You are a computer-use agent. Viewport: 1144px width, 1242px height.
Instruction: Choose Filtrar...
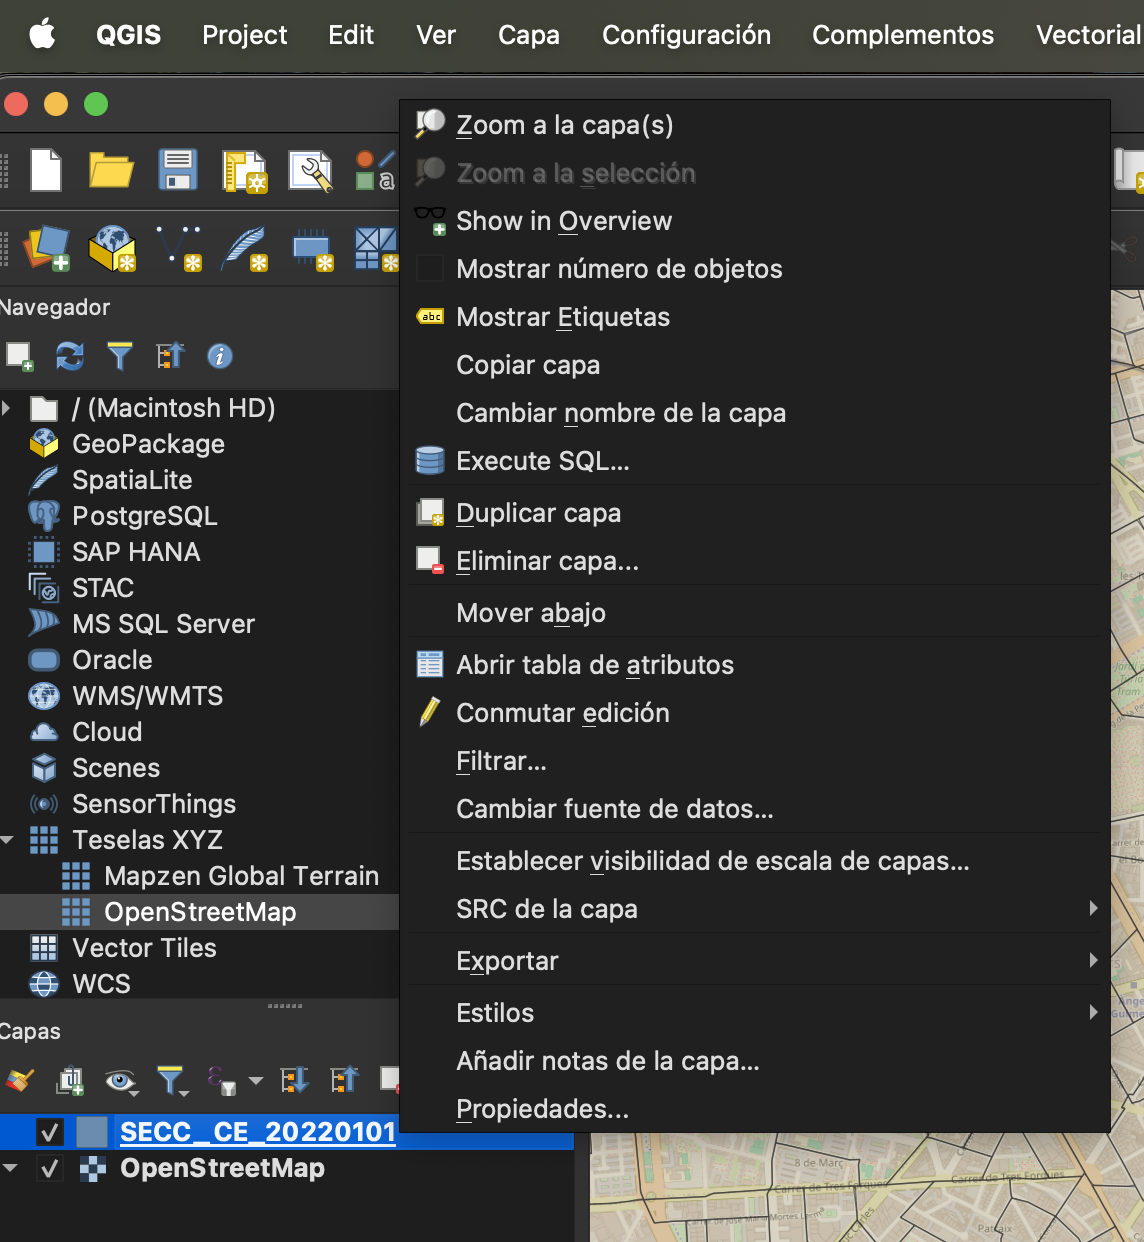(x=755, y=761)
